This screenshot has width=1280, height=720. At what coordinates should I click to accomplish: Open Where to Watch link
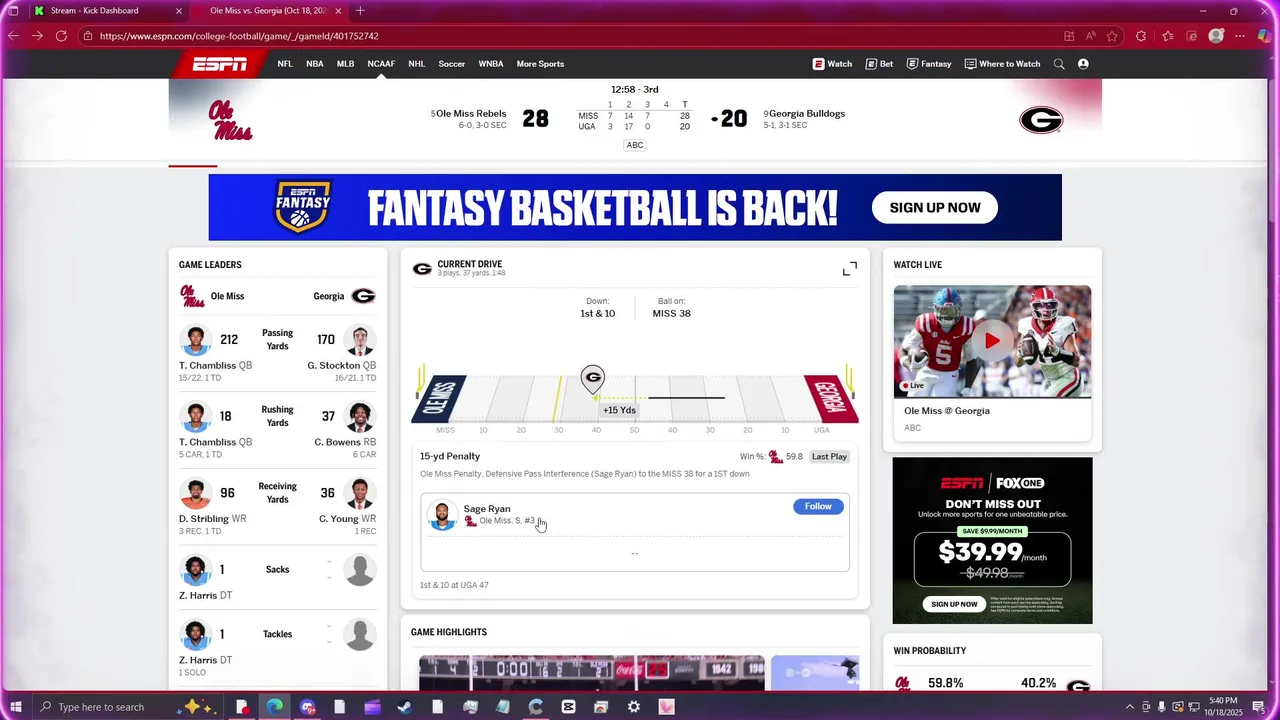click(x=1002, y=64)
